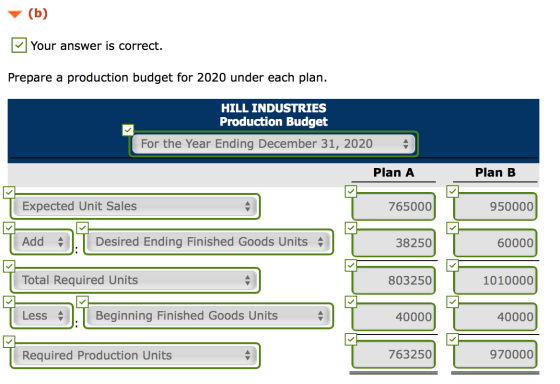560x384 pixels.
Task: Click the green check next to 'Your answer is correct'
Action: tap(19, 45)
